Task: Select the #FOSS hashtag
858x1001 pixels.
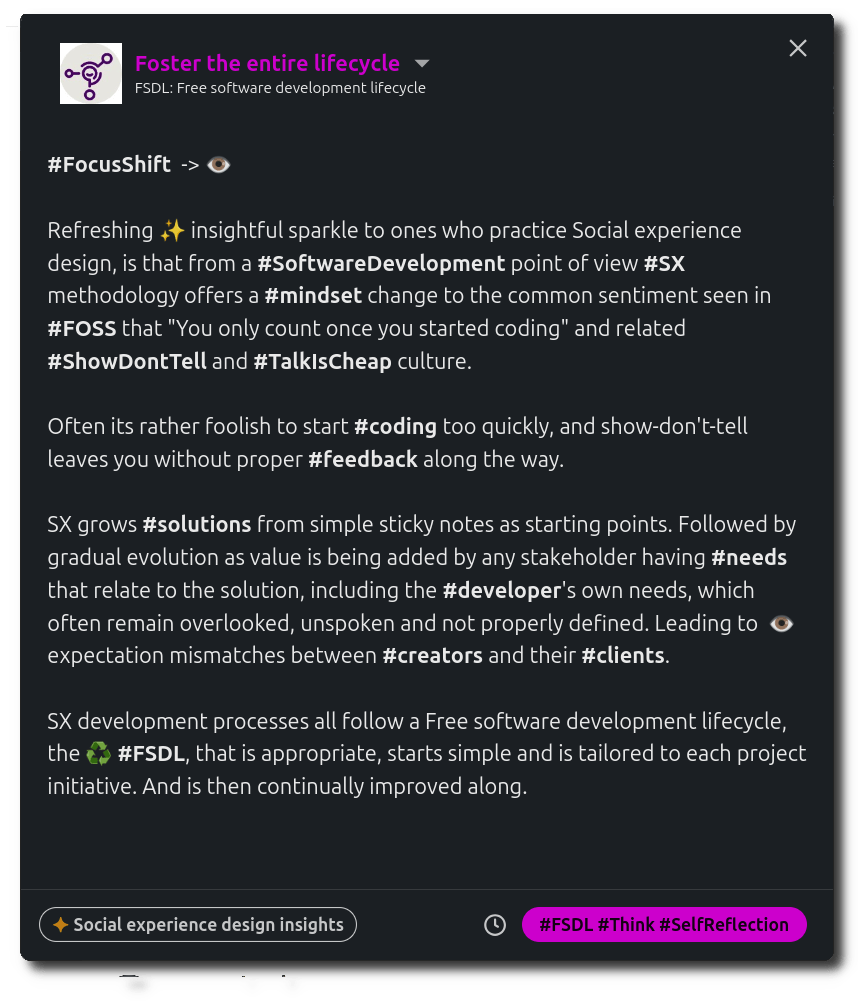Action: coord(82,328)
